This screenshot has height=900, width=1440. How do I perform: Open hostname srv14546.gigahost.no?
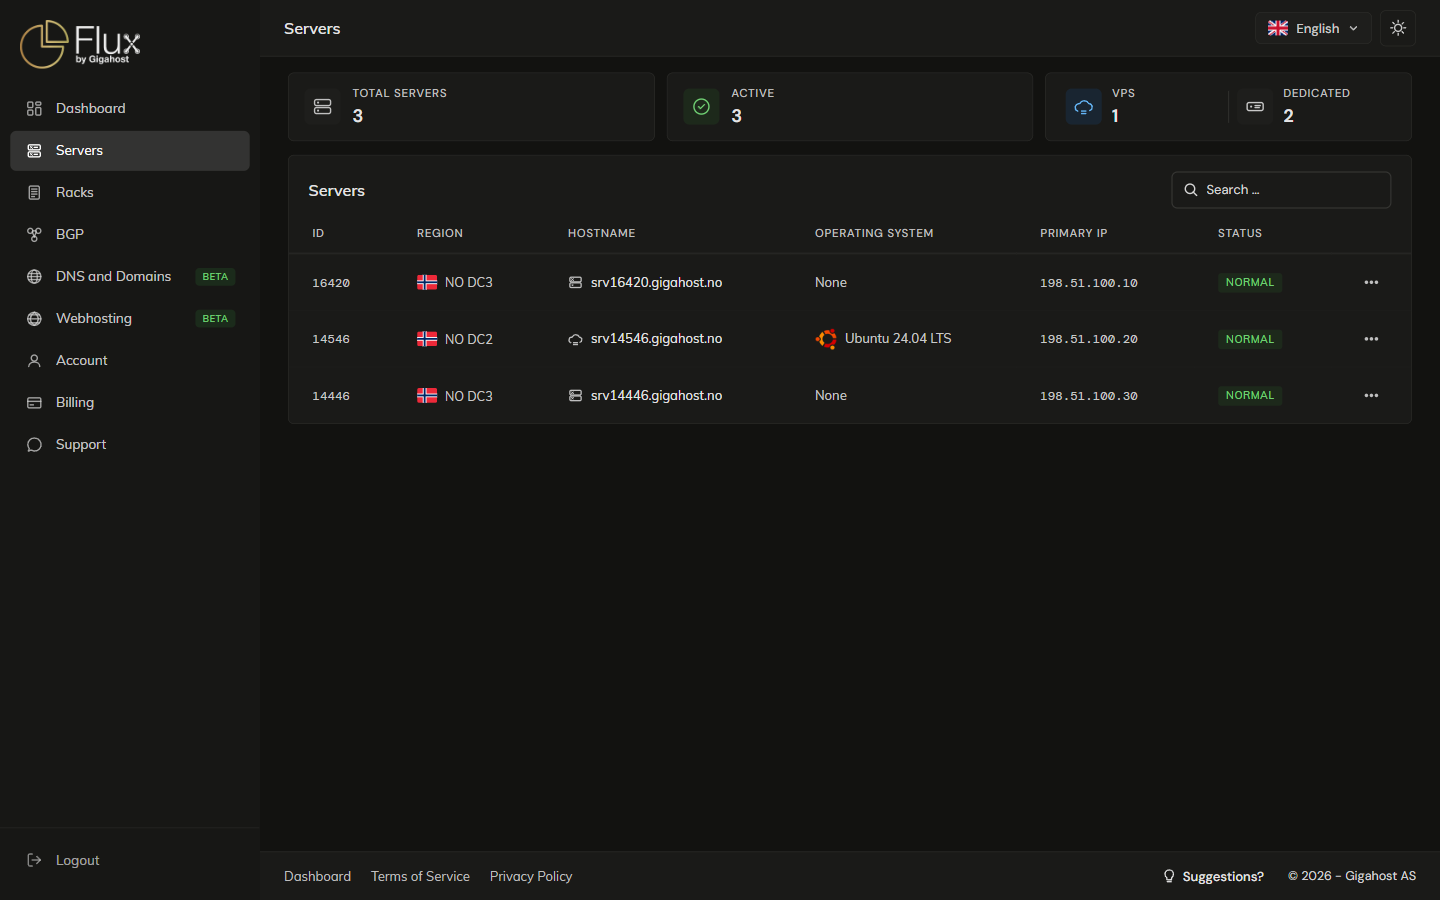tap(656, 339)
